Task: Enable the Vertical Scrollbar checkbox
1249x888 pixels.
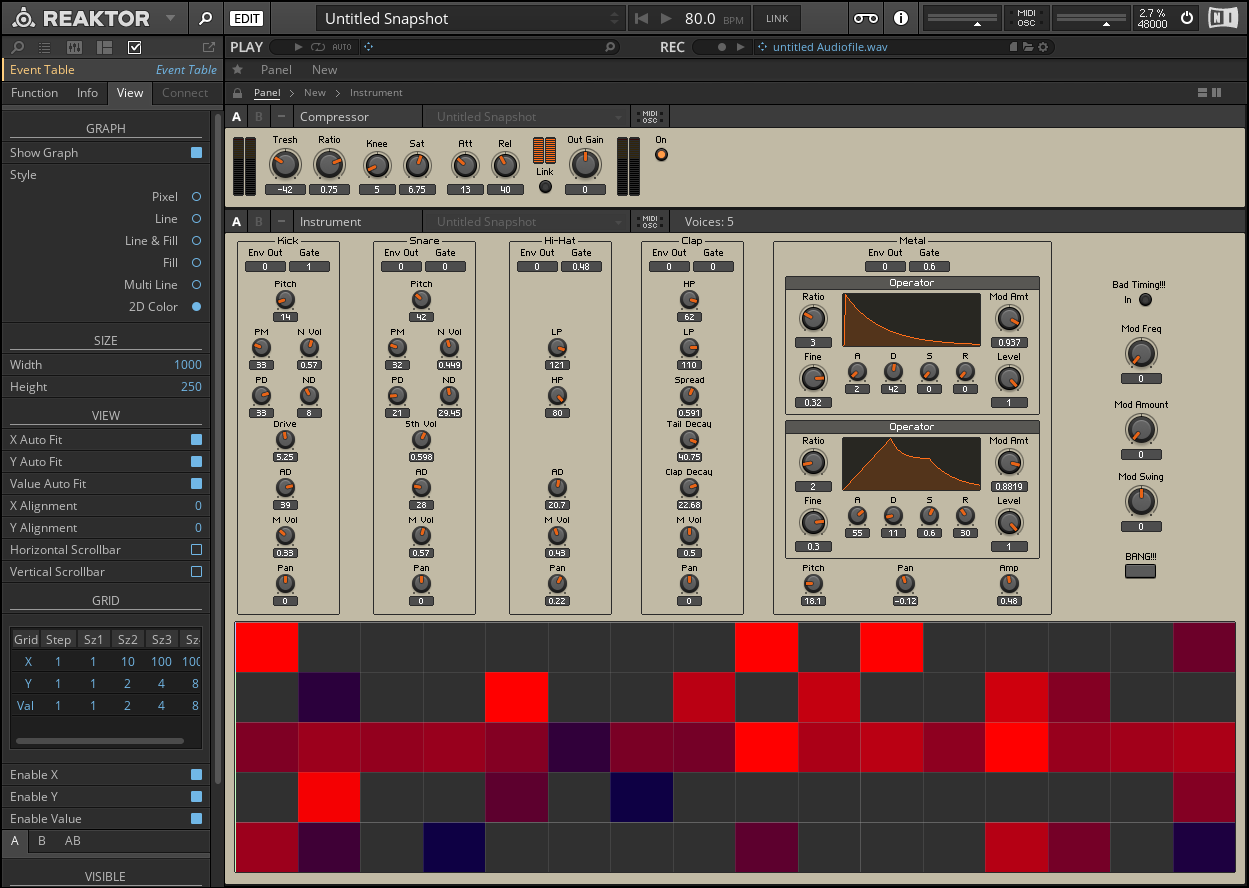Action: [x=196, y=572]
